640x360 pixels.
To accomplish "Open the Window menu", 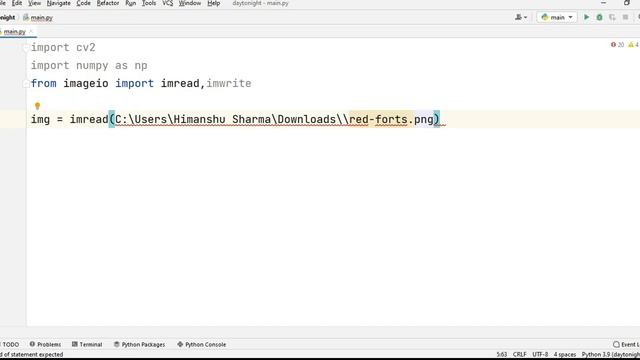I will click(190, 3).
